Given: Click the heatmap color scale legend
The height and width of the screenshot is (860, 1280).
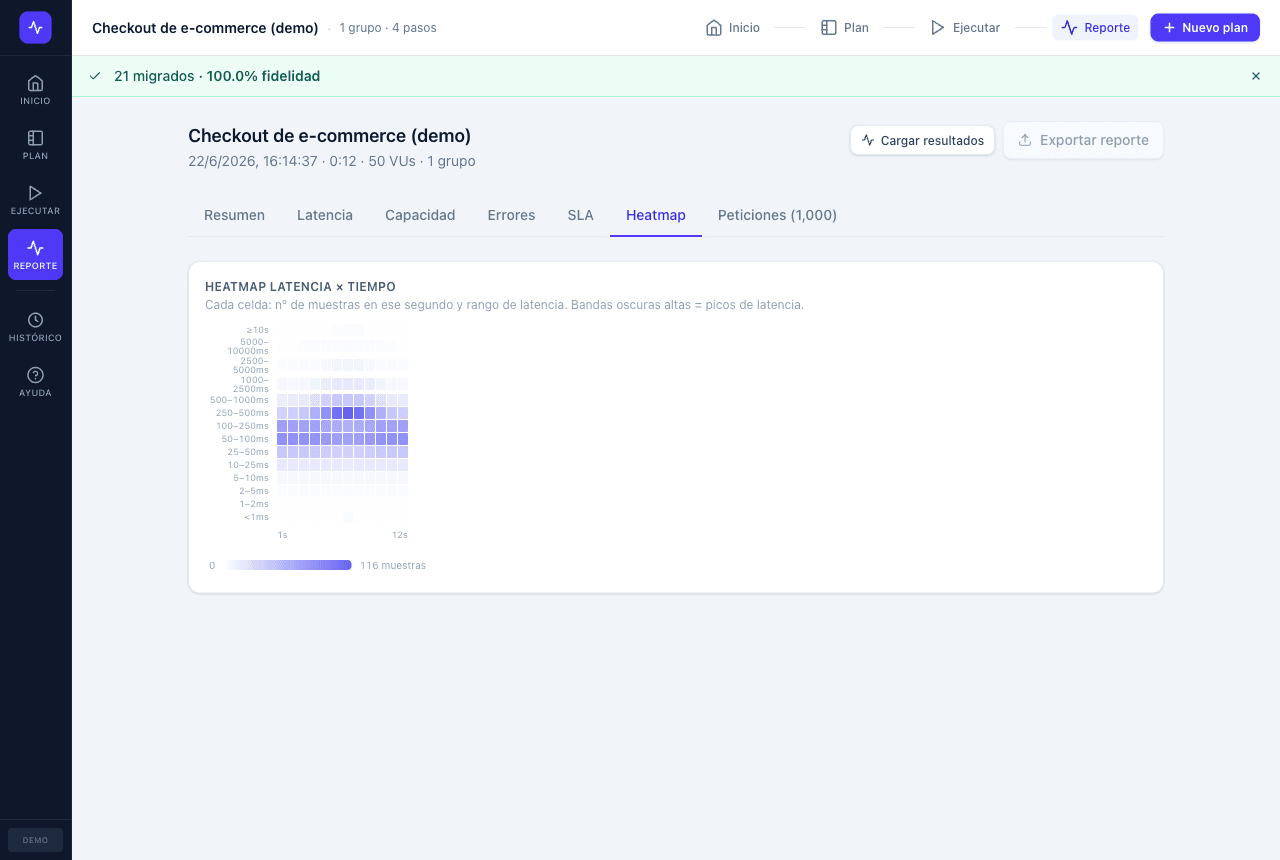Looking at the screenshot, I should [288, 565].
